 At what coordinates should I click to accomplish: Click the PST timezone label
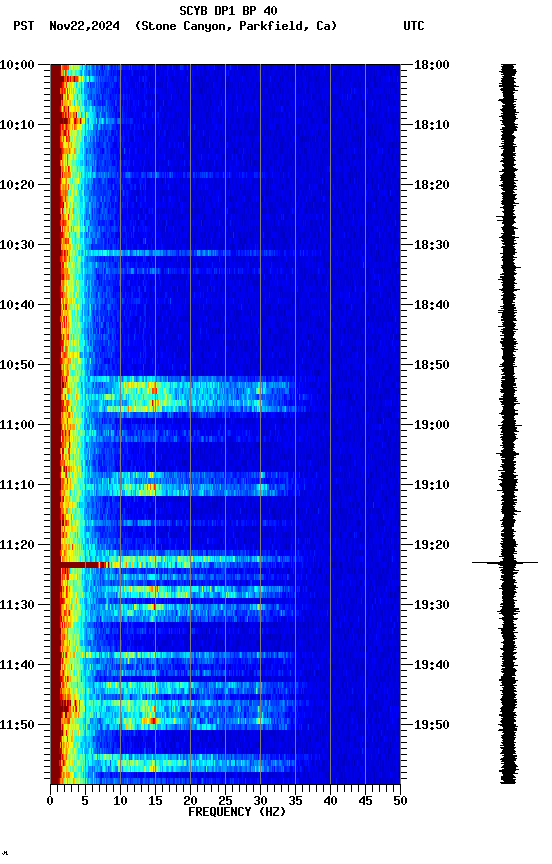click(24, 26)
